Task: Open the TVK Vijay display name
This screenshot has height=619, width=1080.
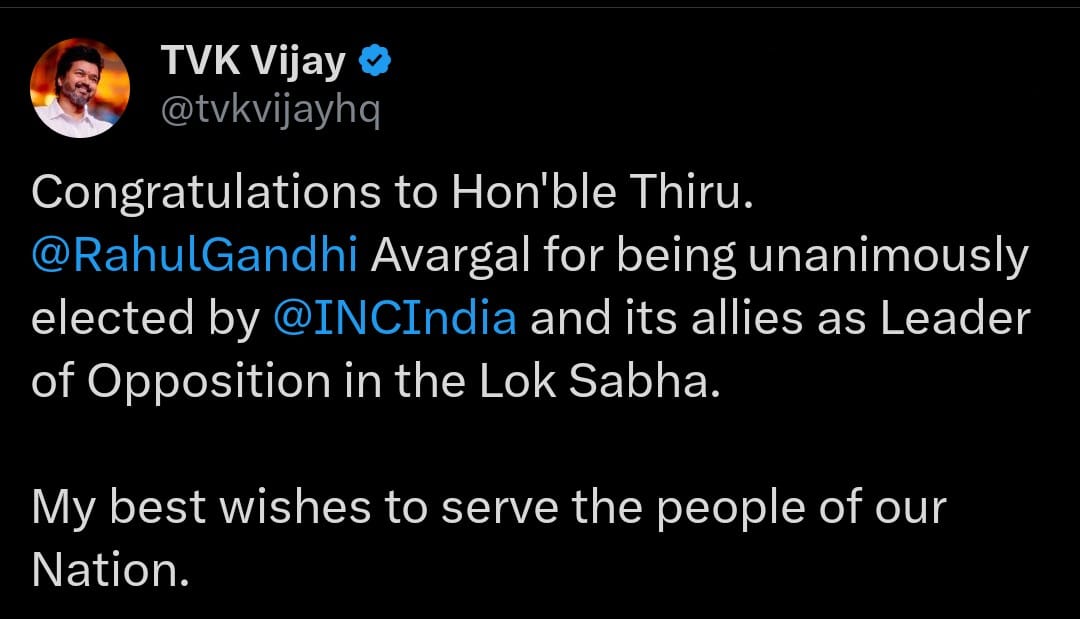Action: tap(253, 61)
